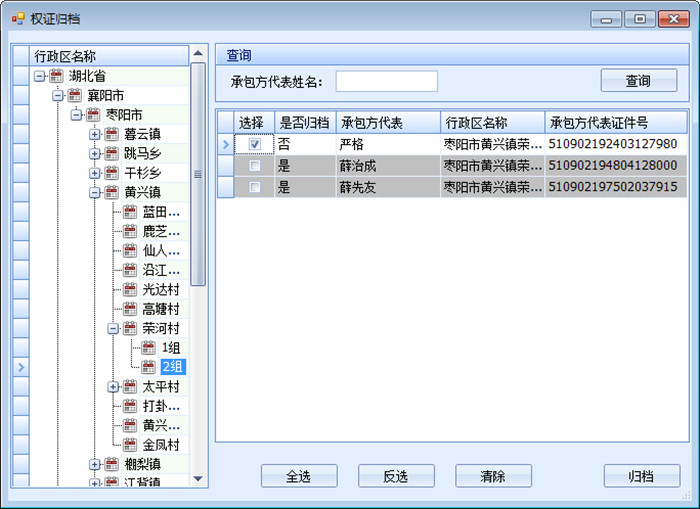Sort by 是否归档 column header
The image size is (700, 509).
305,122
